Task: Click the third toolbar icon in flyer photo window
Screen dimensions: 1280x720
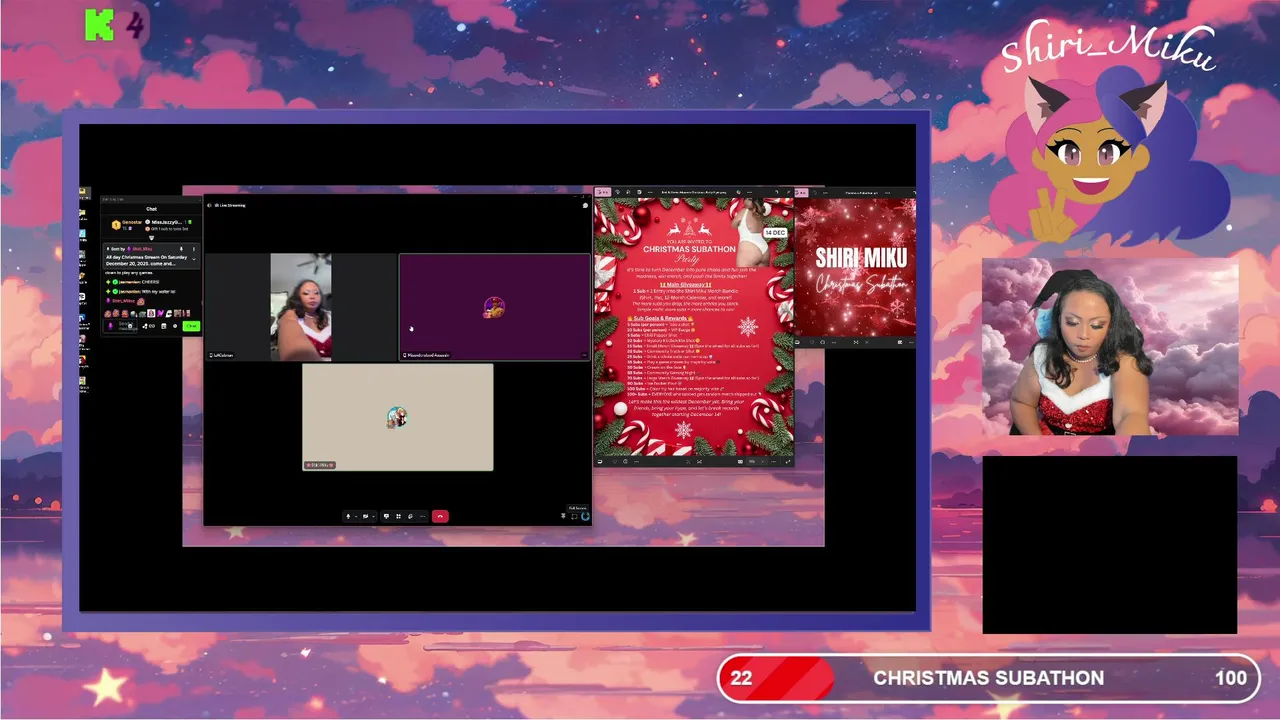Action: tap(639, 192)
